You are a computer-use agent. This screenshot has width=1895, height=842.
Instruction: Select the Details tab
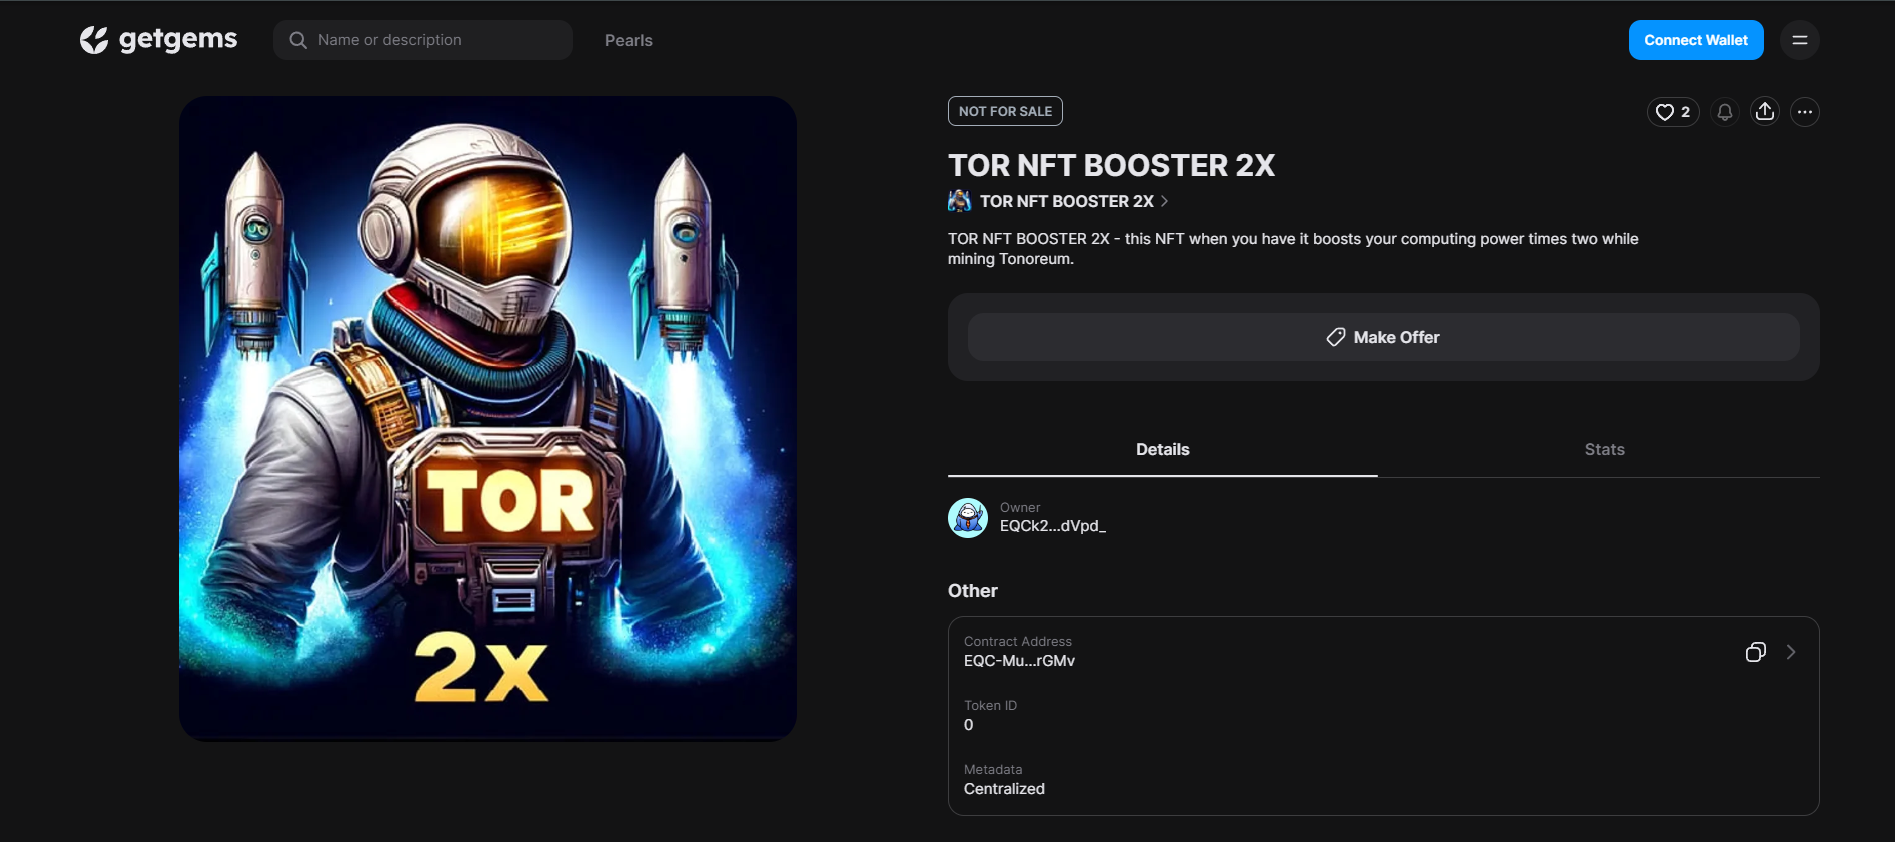tap(1162, 450)
